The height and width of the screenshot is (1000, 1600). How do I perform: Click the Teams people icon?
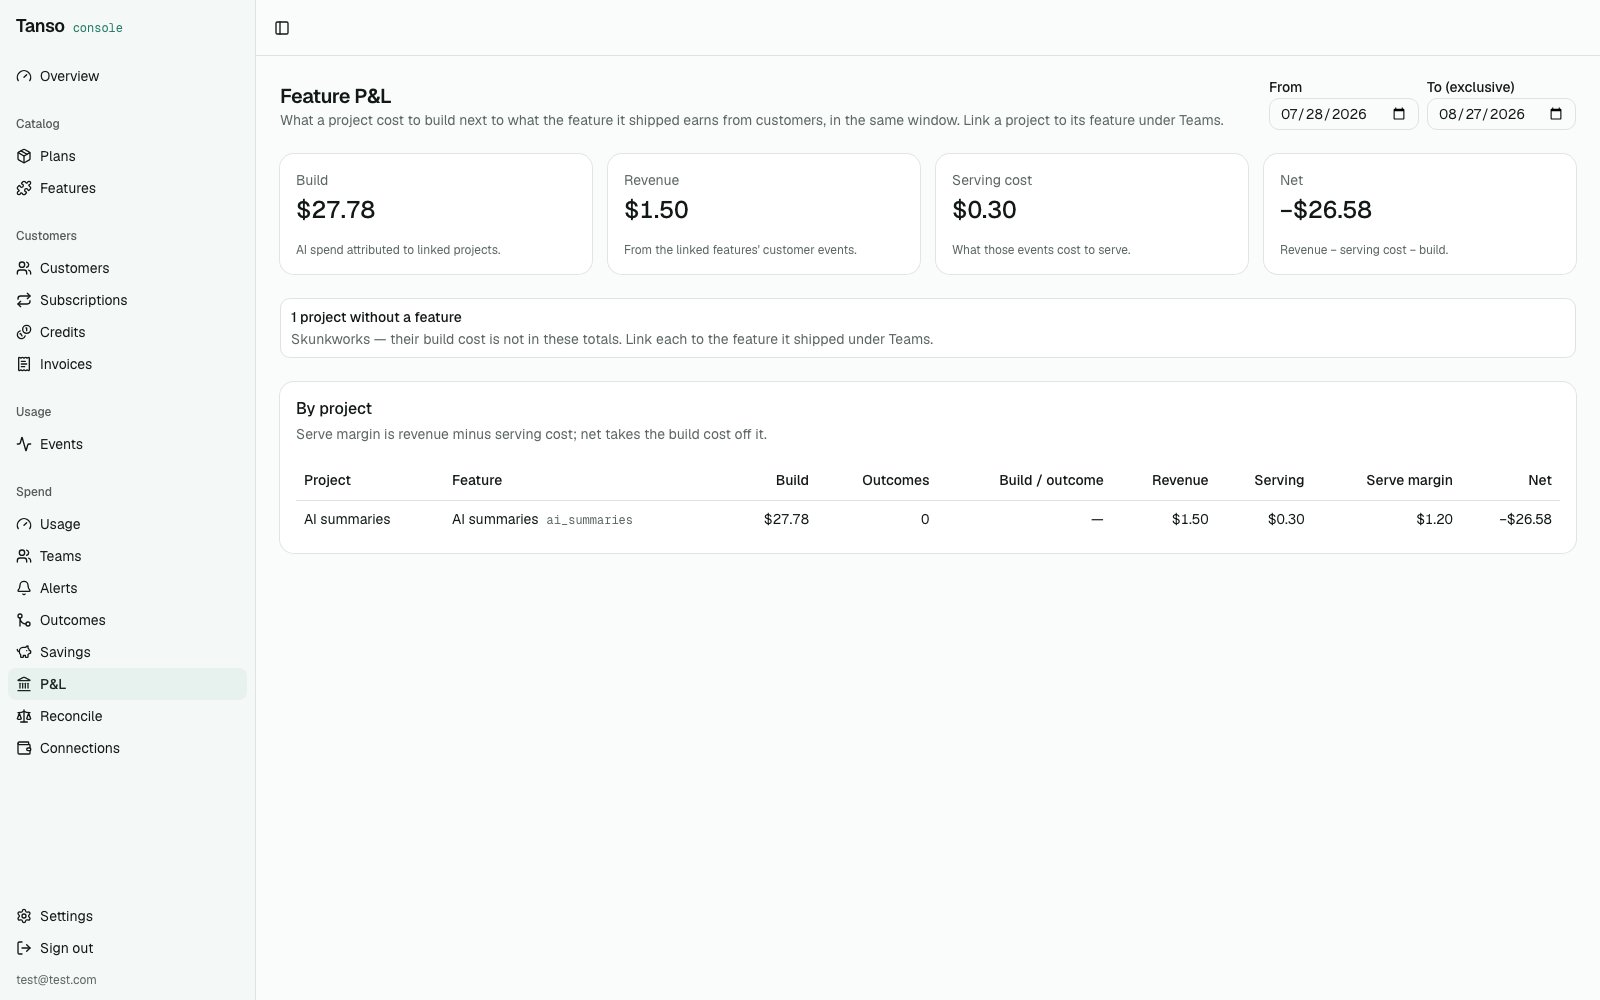(x=24, y=556)
